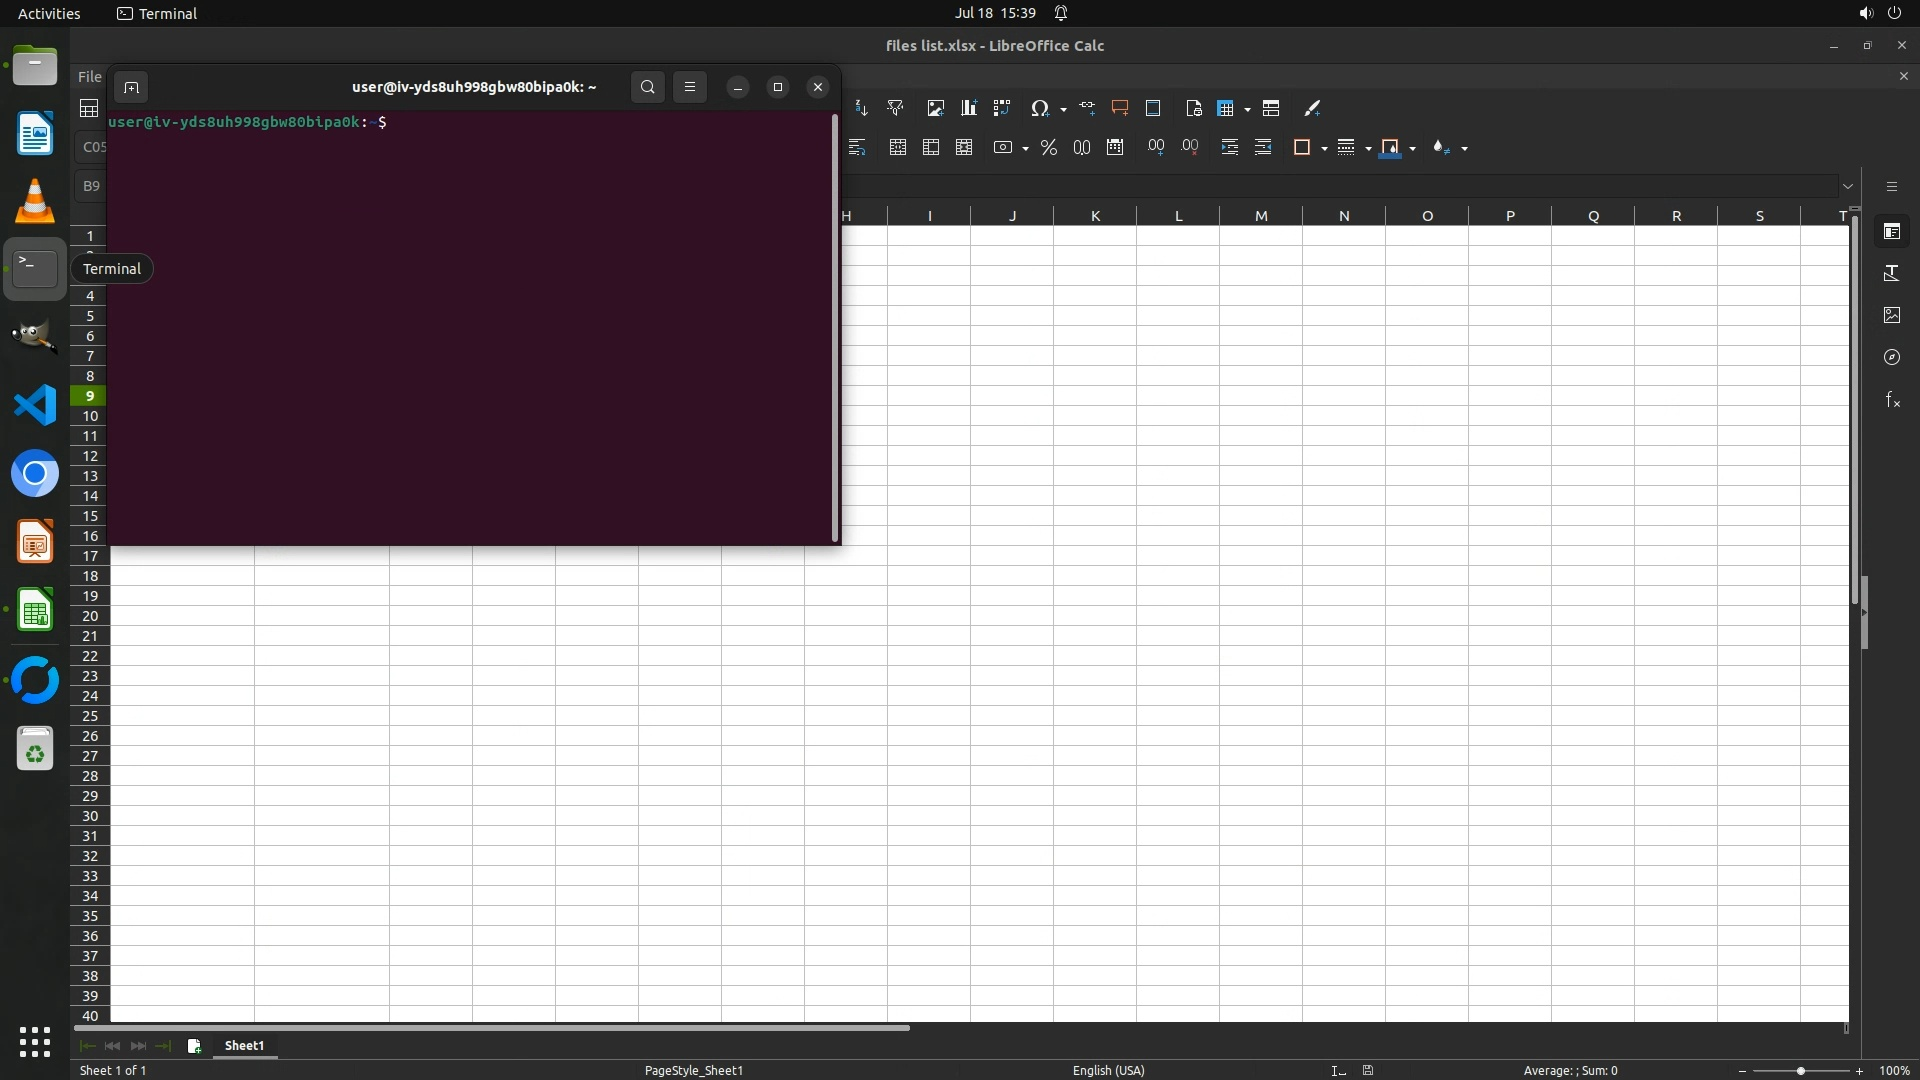
Task: Click the terminal search button
Action: click(647, 87)
